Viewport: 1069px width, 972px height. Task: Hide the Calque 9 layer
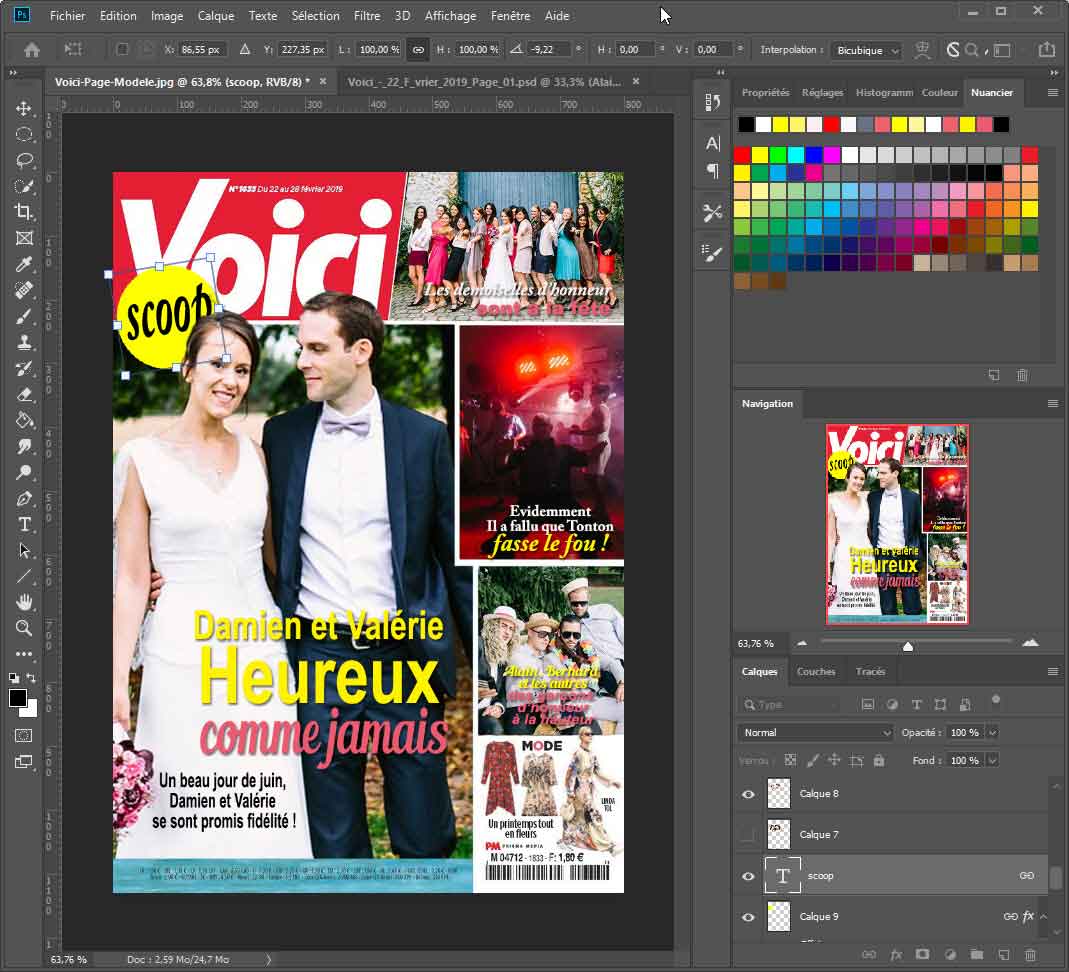748,917
